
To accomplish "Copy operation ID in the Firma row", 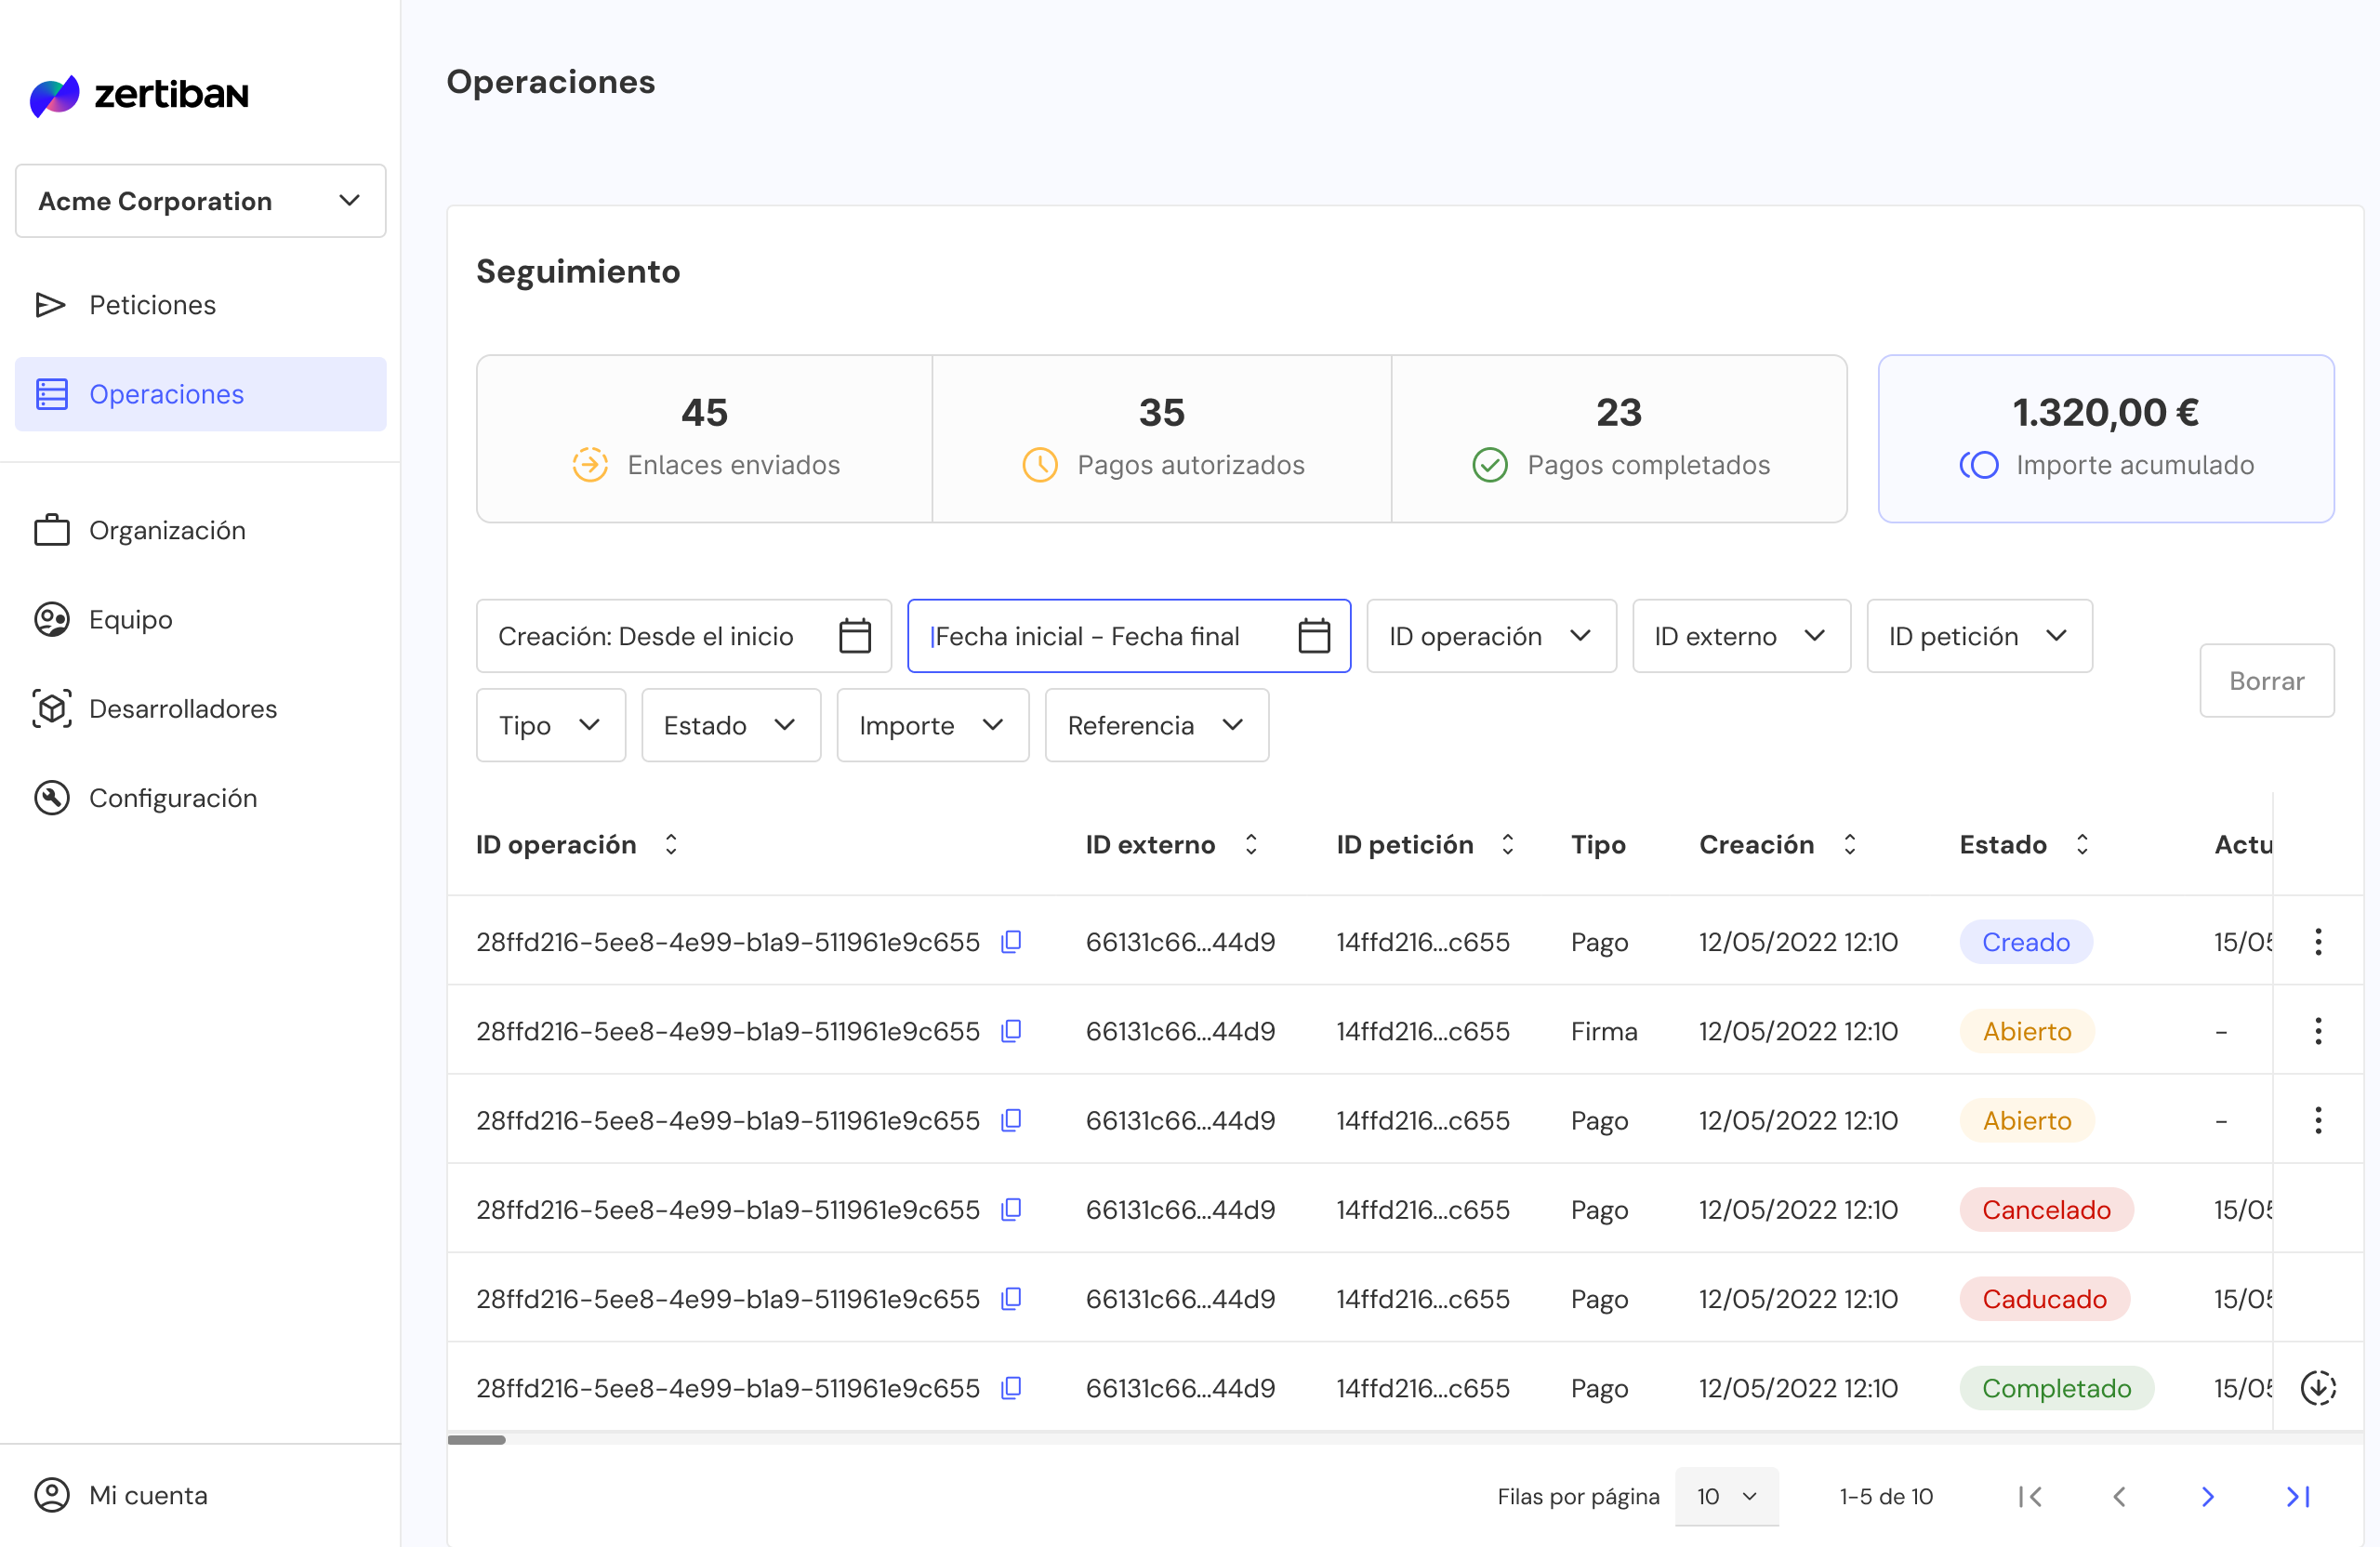I will (1011, 1031).
